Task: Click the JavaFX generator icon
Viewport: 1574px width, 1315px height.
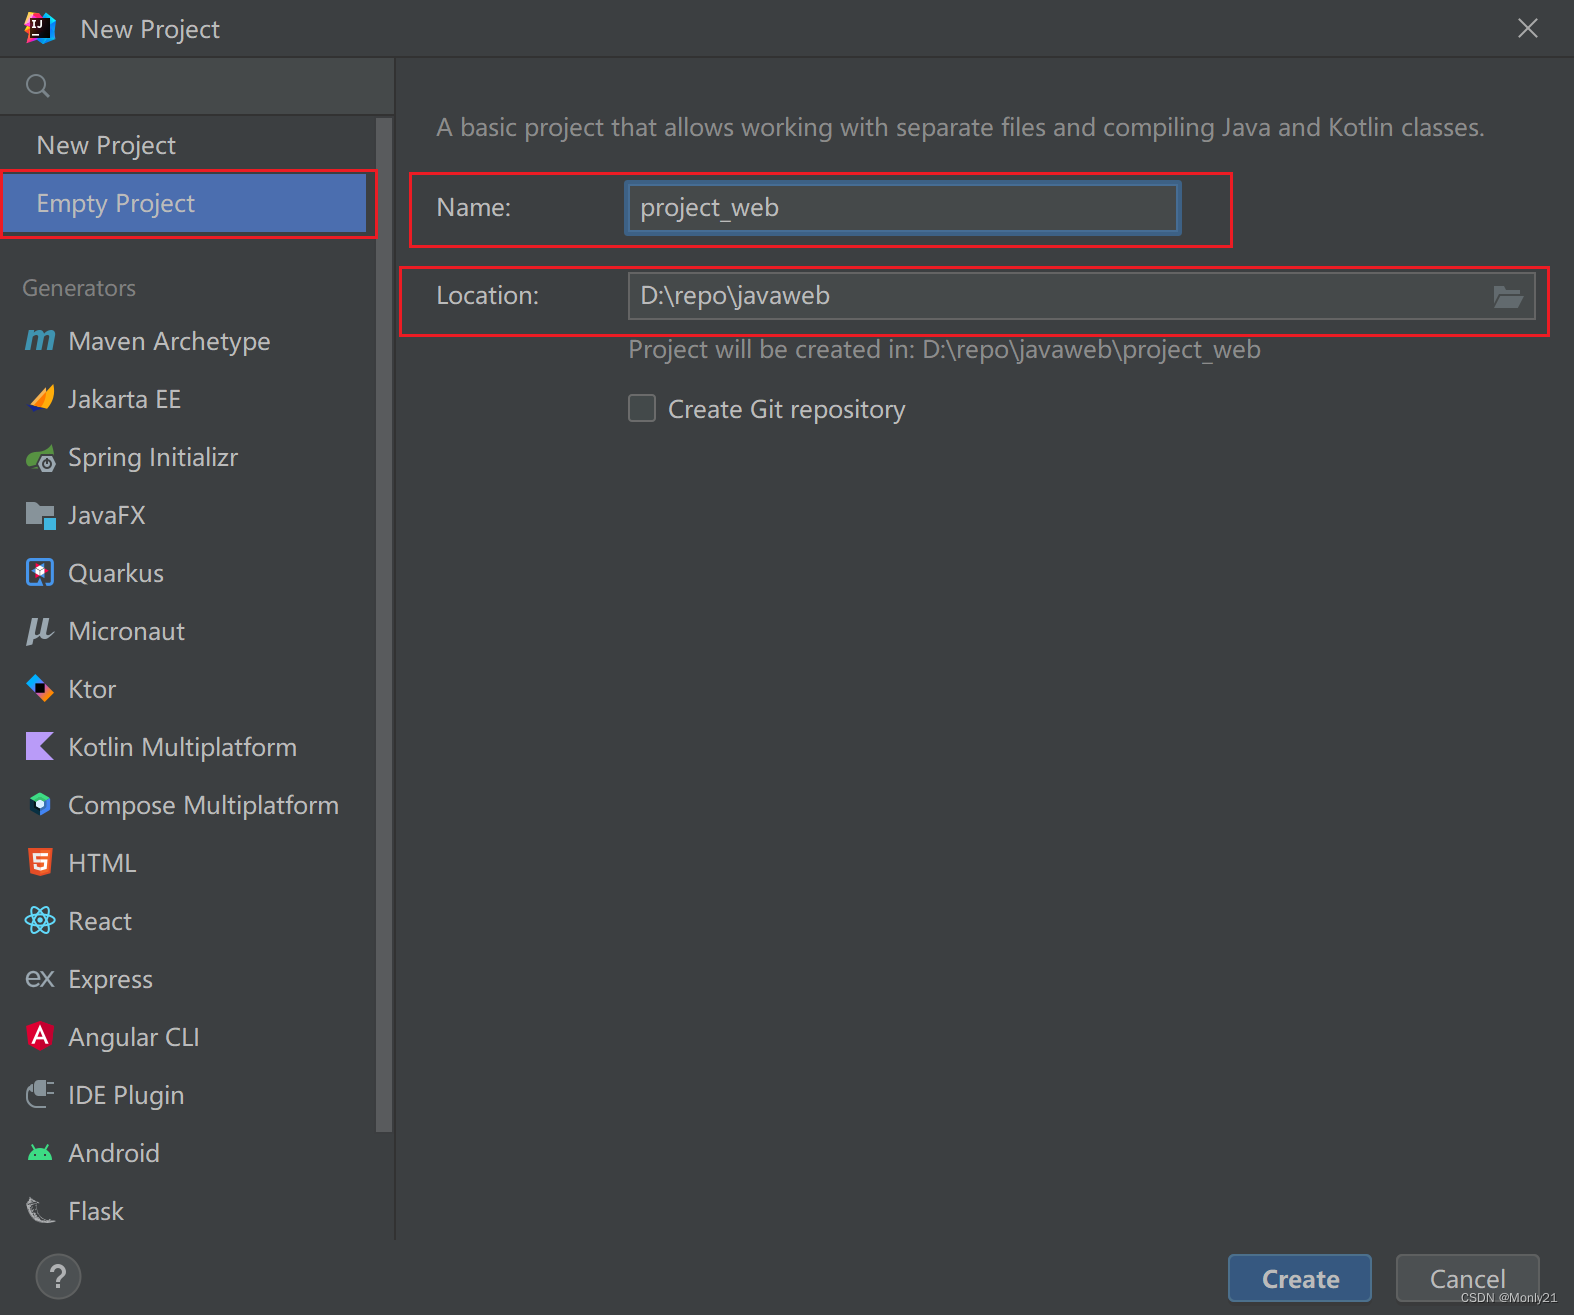Action: pos(41,515)
